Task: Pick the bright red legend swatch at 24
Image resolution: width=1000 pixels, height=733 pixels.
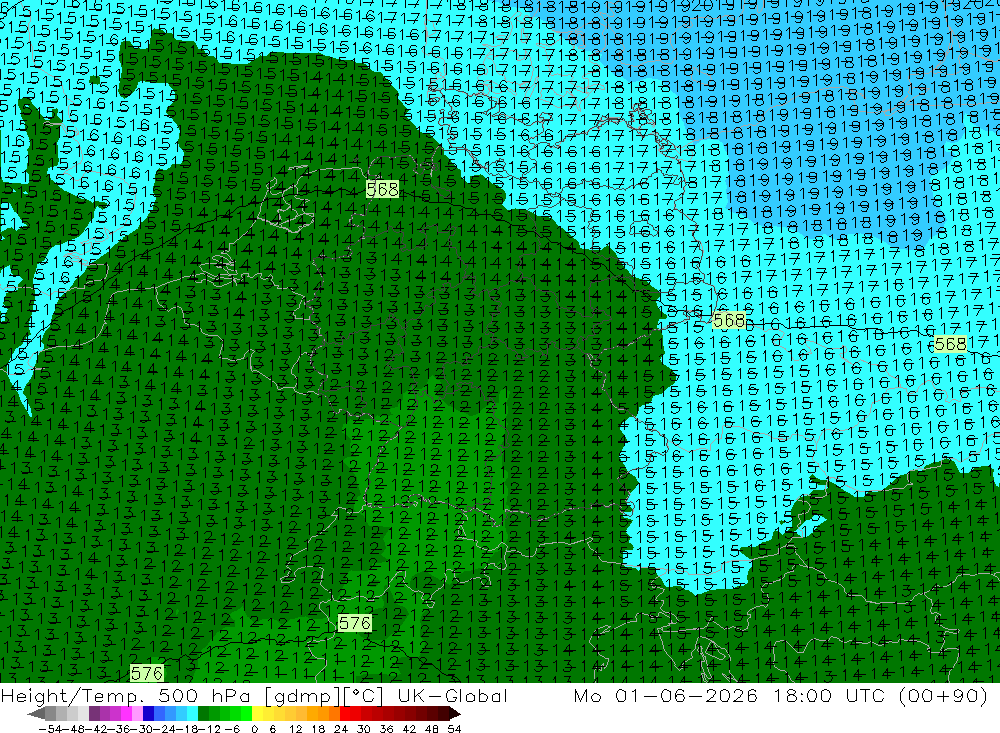Action: tap(344, 714)
